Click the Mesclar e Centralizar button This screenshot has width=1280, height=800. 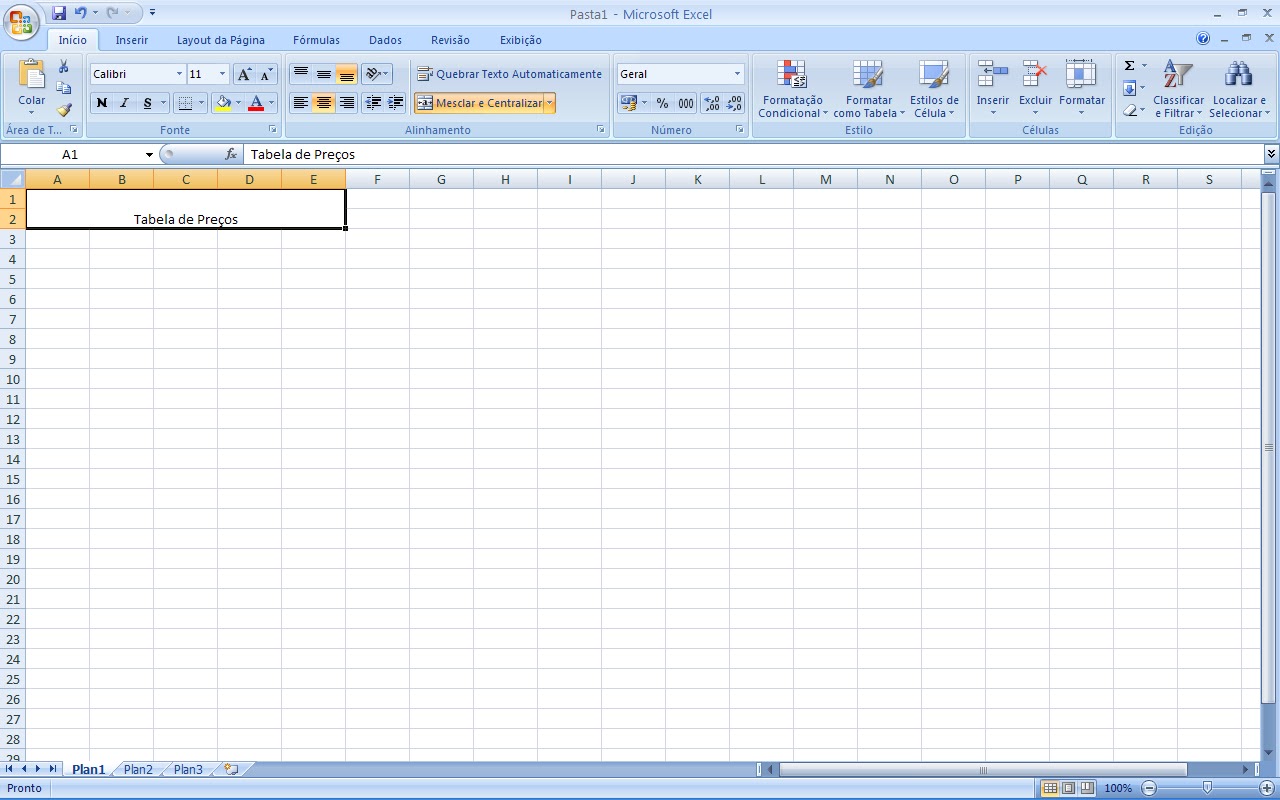[479, 103]
